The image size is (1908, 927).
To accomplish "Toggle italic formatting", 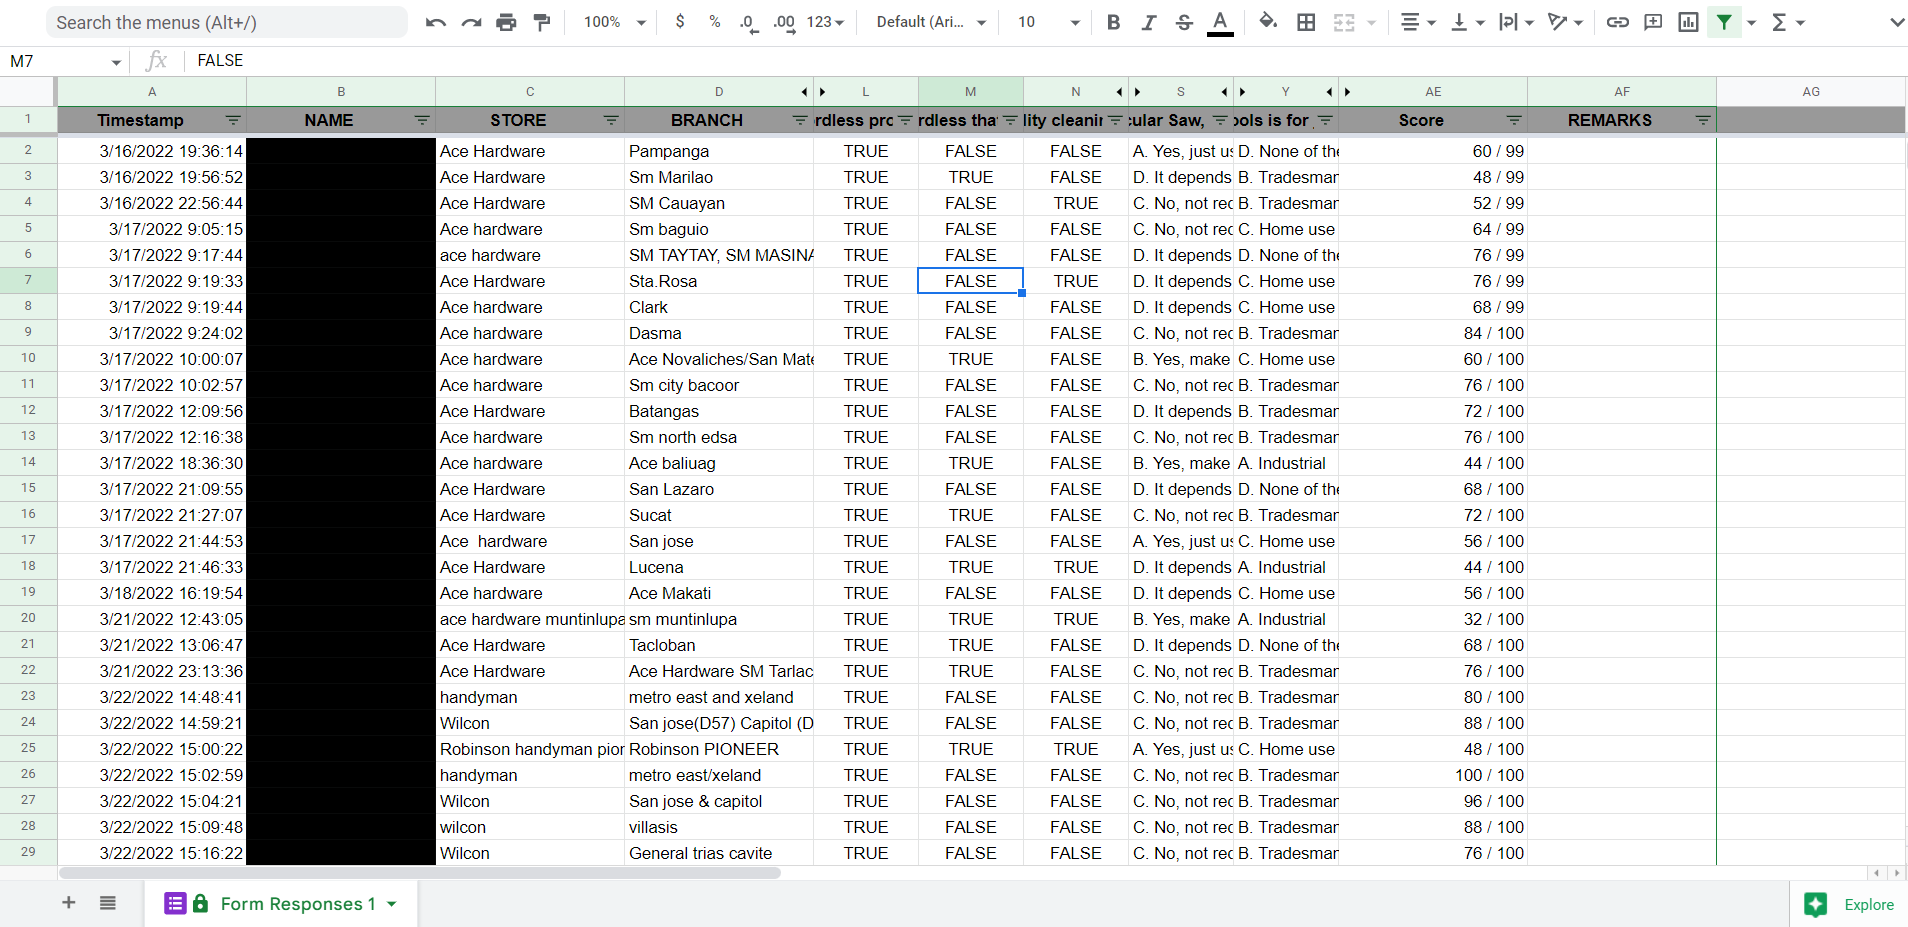I will tap(1148, 22).
